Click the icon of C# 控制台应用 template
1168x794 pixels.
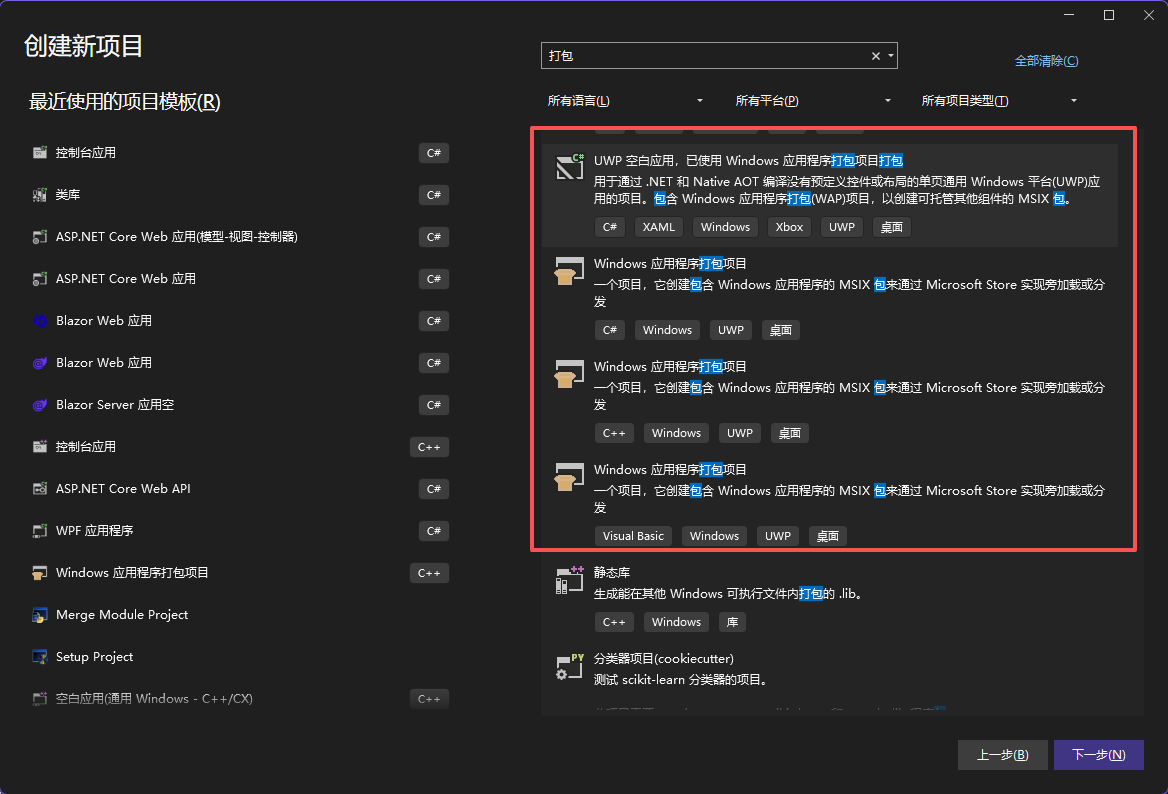pyautogui.click(x=39, y=153)
